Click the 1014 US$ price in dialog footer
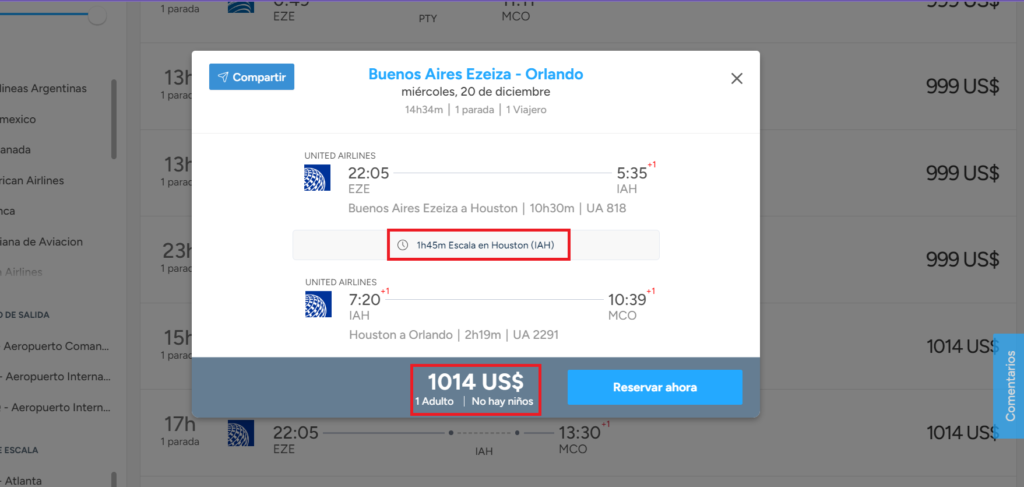The height and width of the screenshot is (487, 1024). click(475, 382)
